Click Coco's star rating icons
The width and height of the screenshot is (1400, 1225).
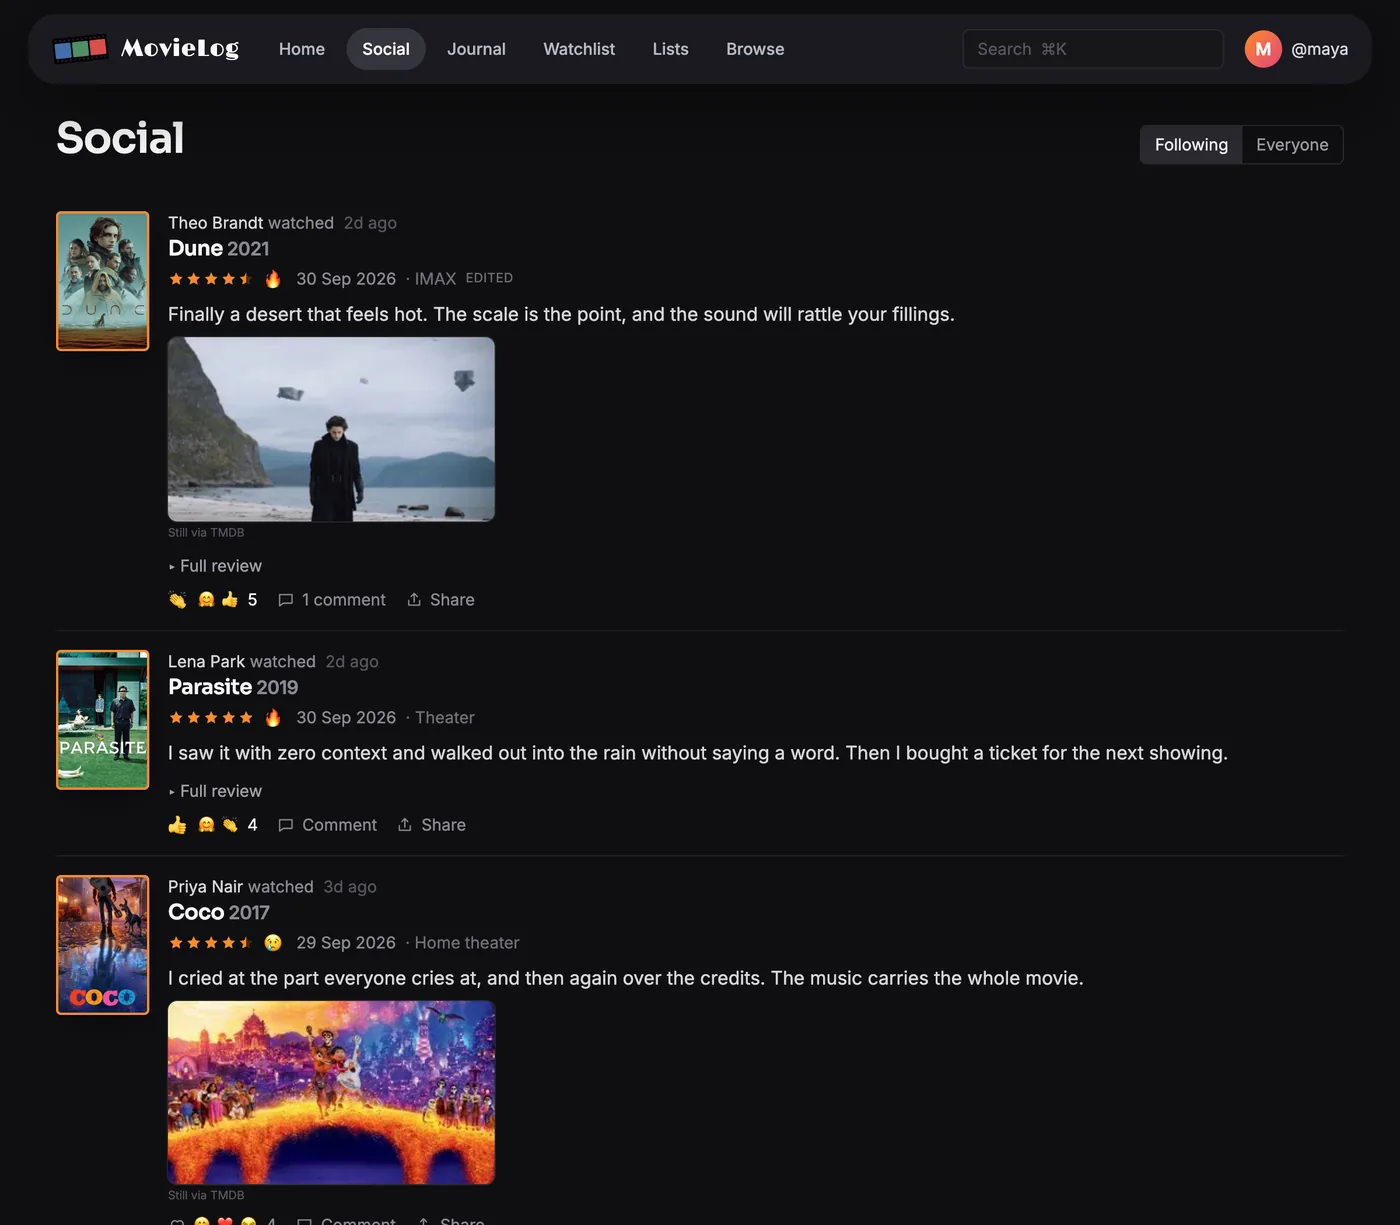pyautogui.click(x=210, y=943)
